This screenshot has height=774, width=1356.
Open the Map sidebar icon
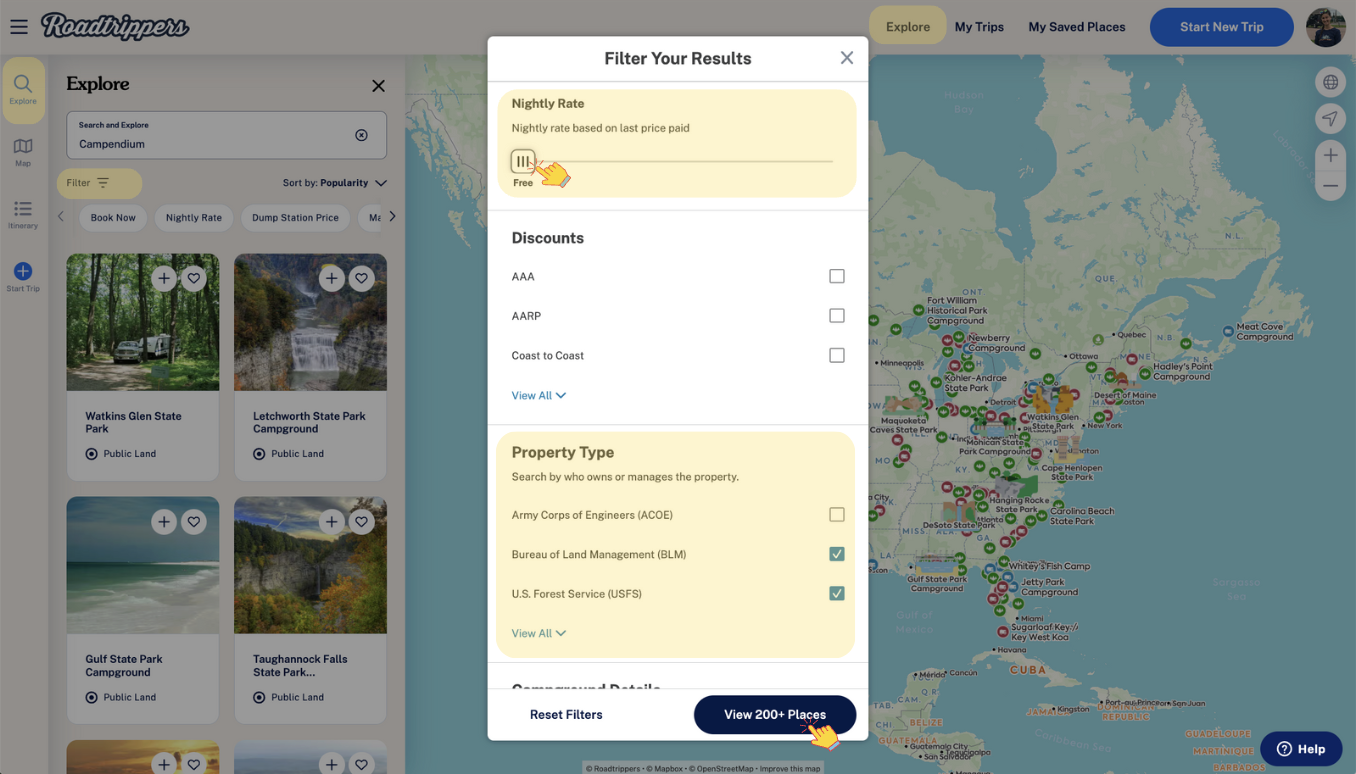[23, 152]
